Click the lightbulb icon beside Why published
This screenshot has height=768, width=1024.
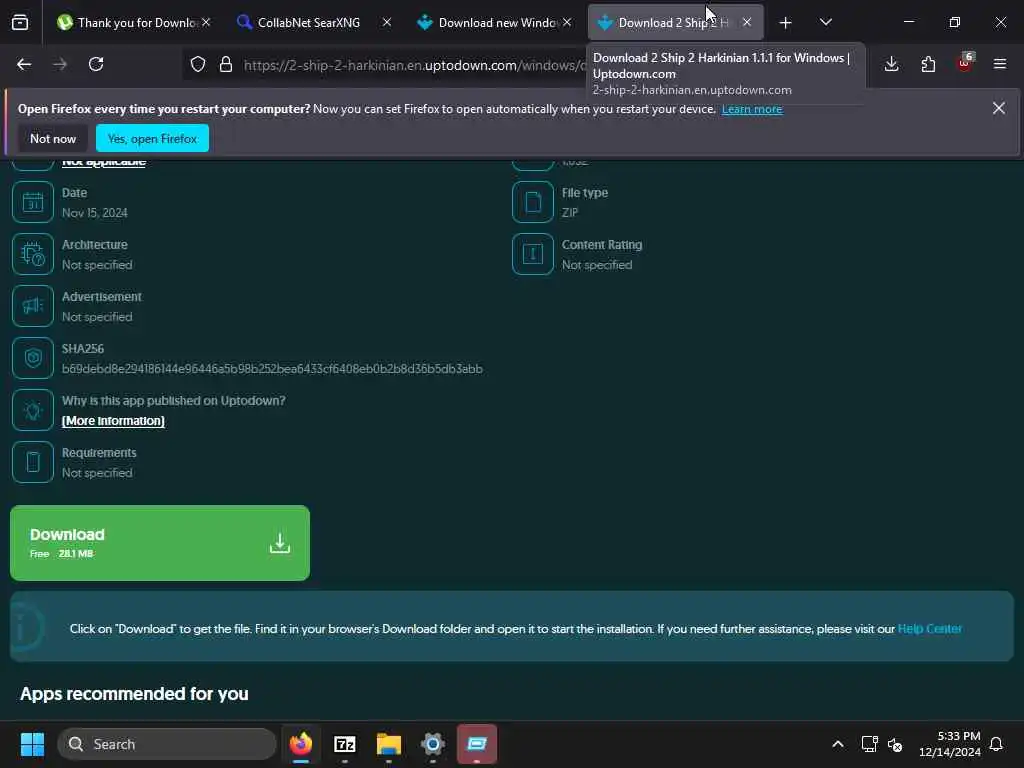(x=33, y=410)
